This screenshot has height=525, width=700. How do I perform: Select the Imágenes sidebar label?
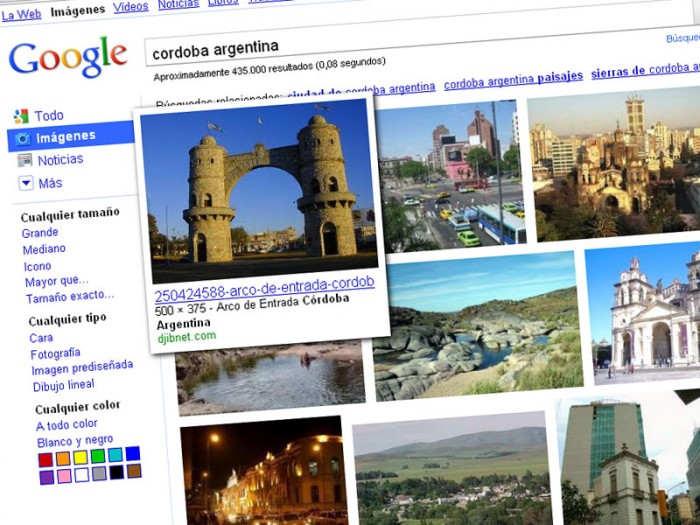[66, 137]
